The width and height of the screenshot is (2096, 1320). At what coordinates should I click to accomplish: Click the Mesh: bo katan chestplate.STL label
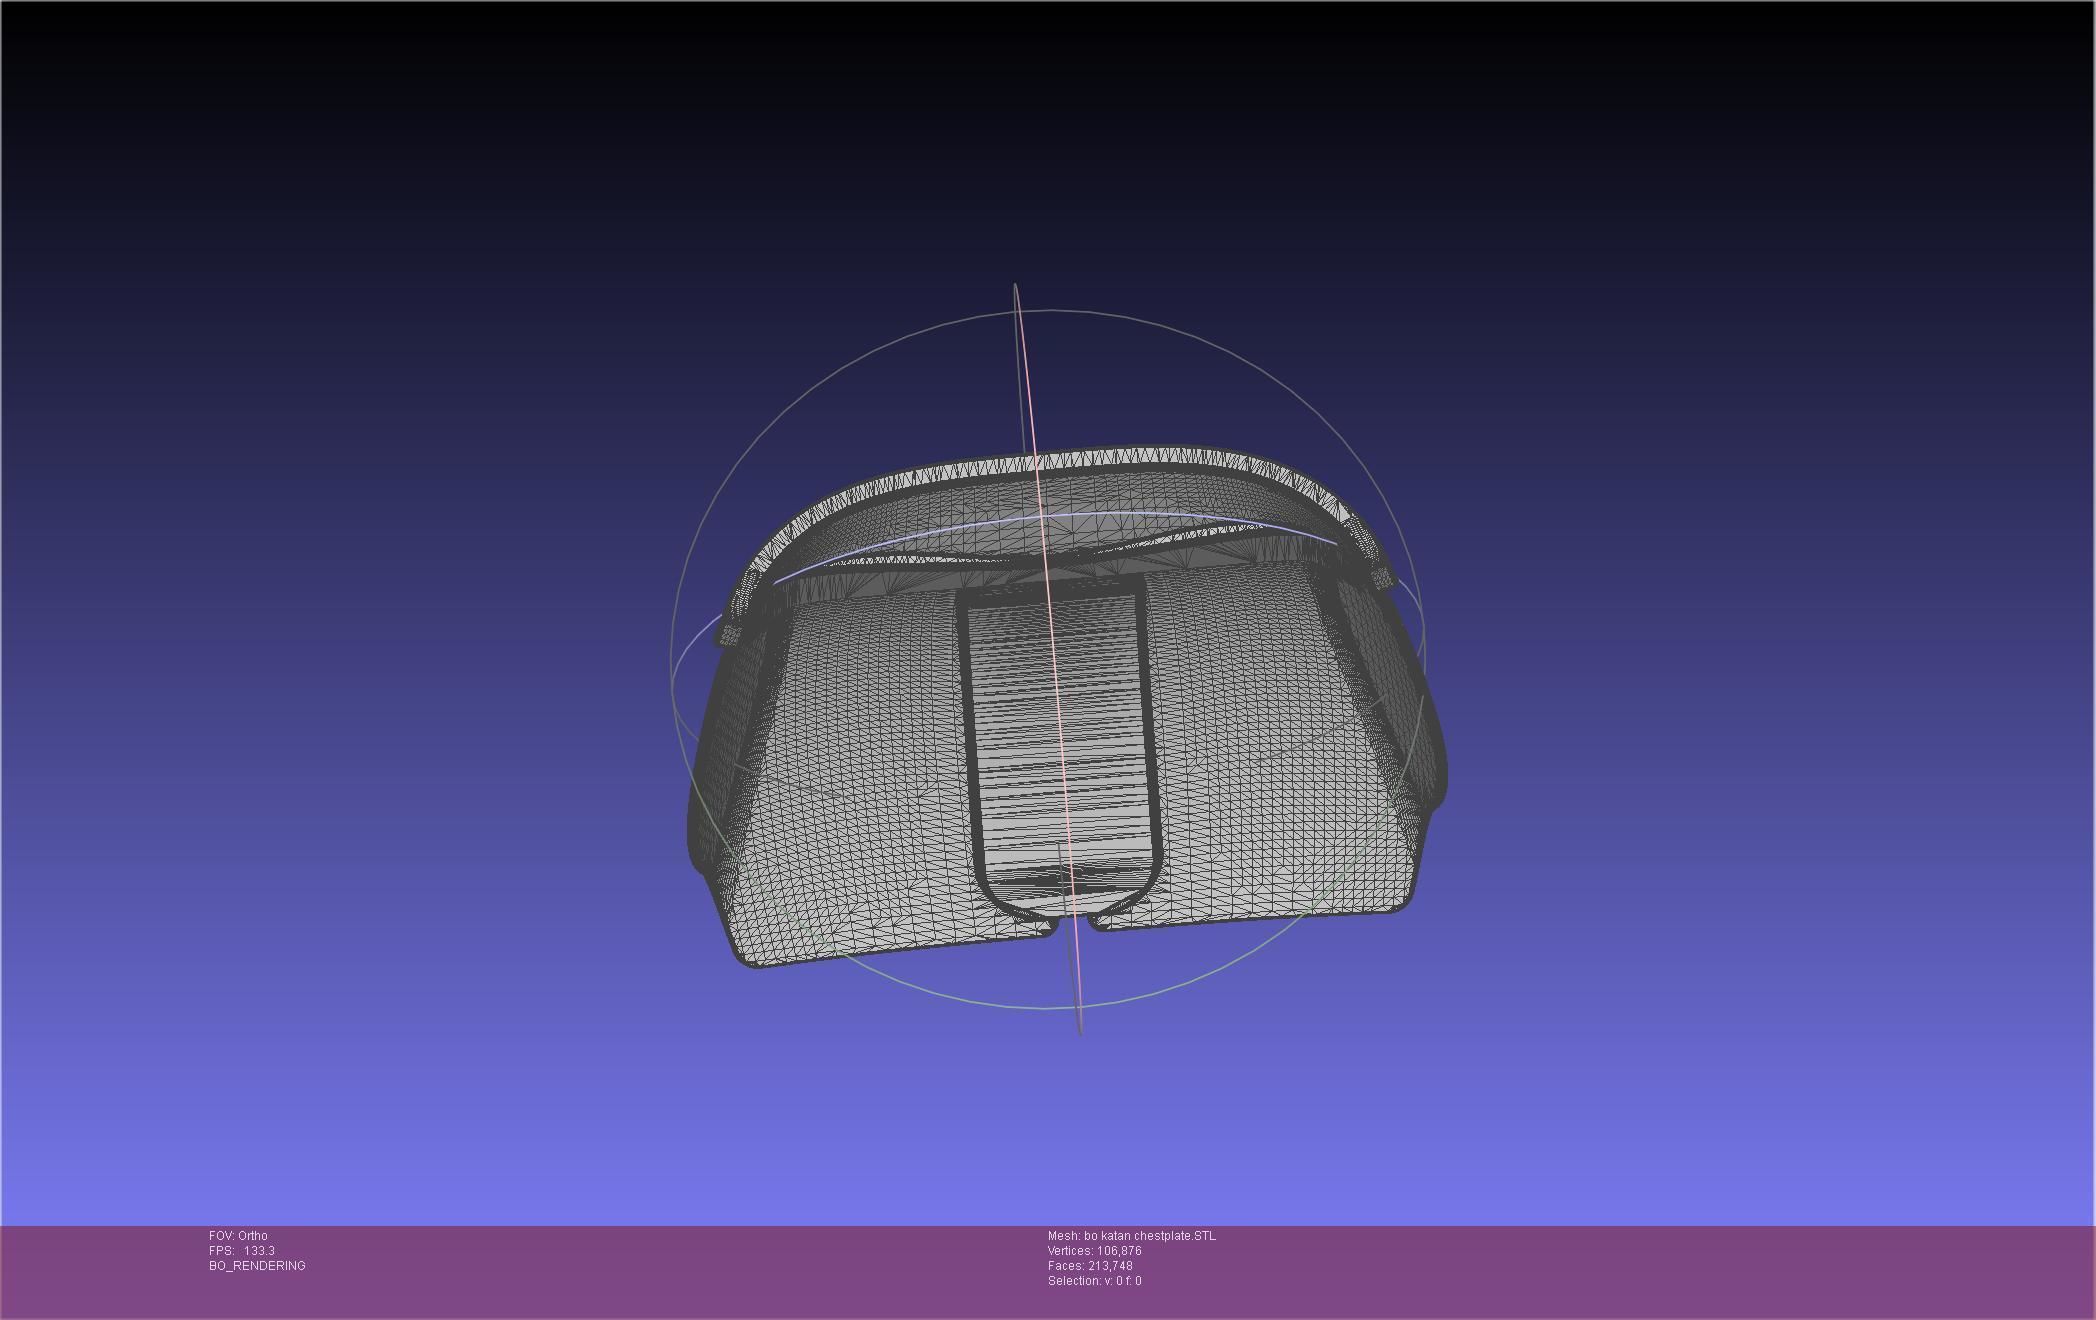coord(1132,1236)
